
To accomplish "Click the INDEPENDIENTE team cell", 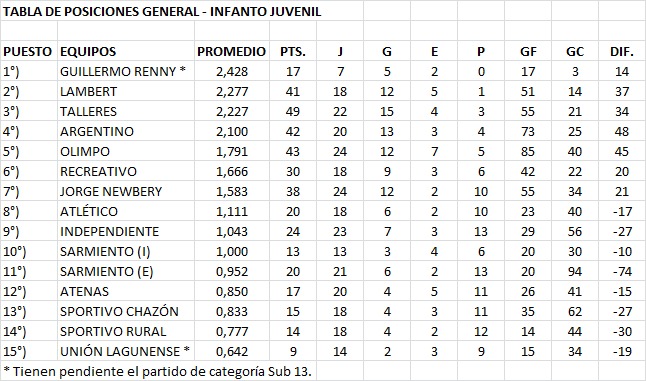I will (x=126, y=231).
